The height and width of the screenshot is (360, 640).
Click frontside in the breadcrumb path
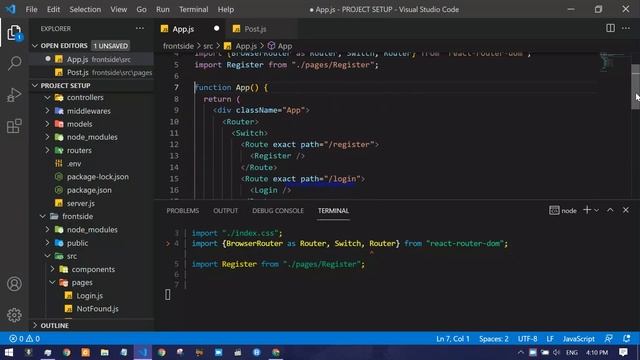pyautogui.click(x=178, y=46)
